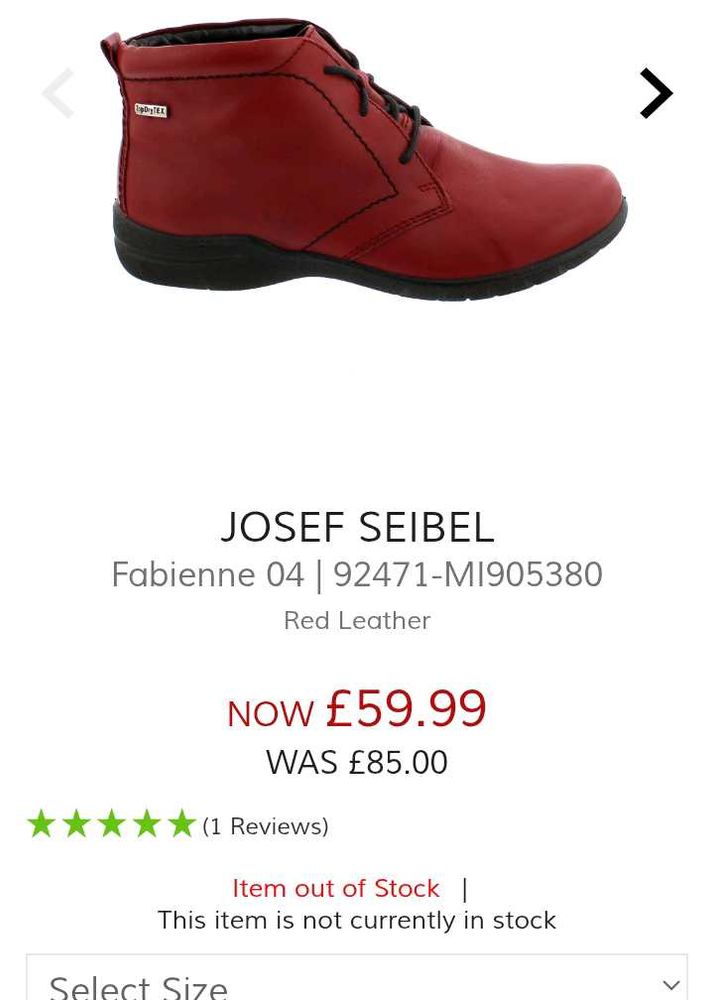Image resolution: width=714 pixels, height=1000 pixels.
Task: Select the Fabienne 04 product name
Action: (208, 574)
